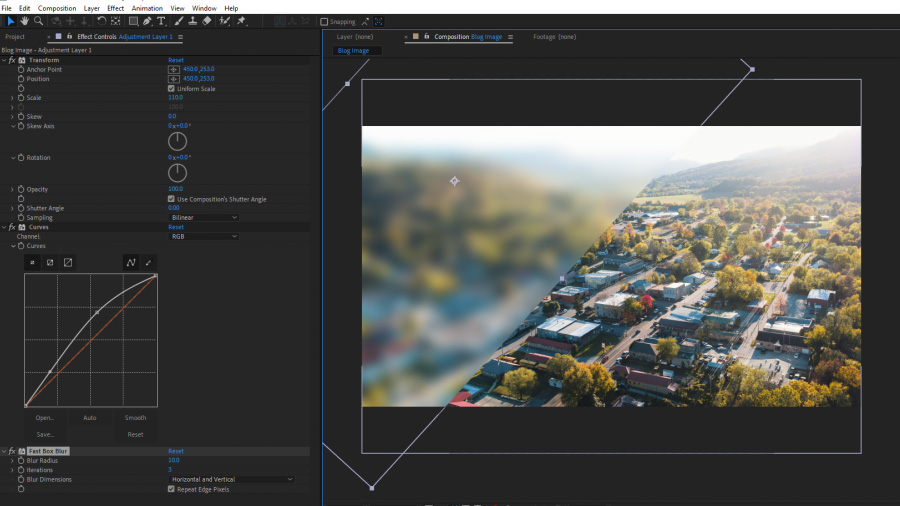Screen dimensions: 900x506
Task: Toggle the Fast Box Blur fx switch
Action: click(12, 451)
